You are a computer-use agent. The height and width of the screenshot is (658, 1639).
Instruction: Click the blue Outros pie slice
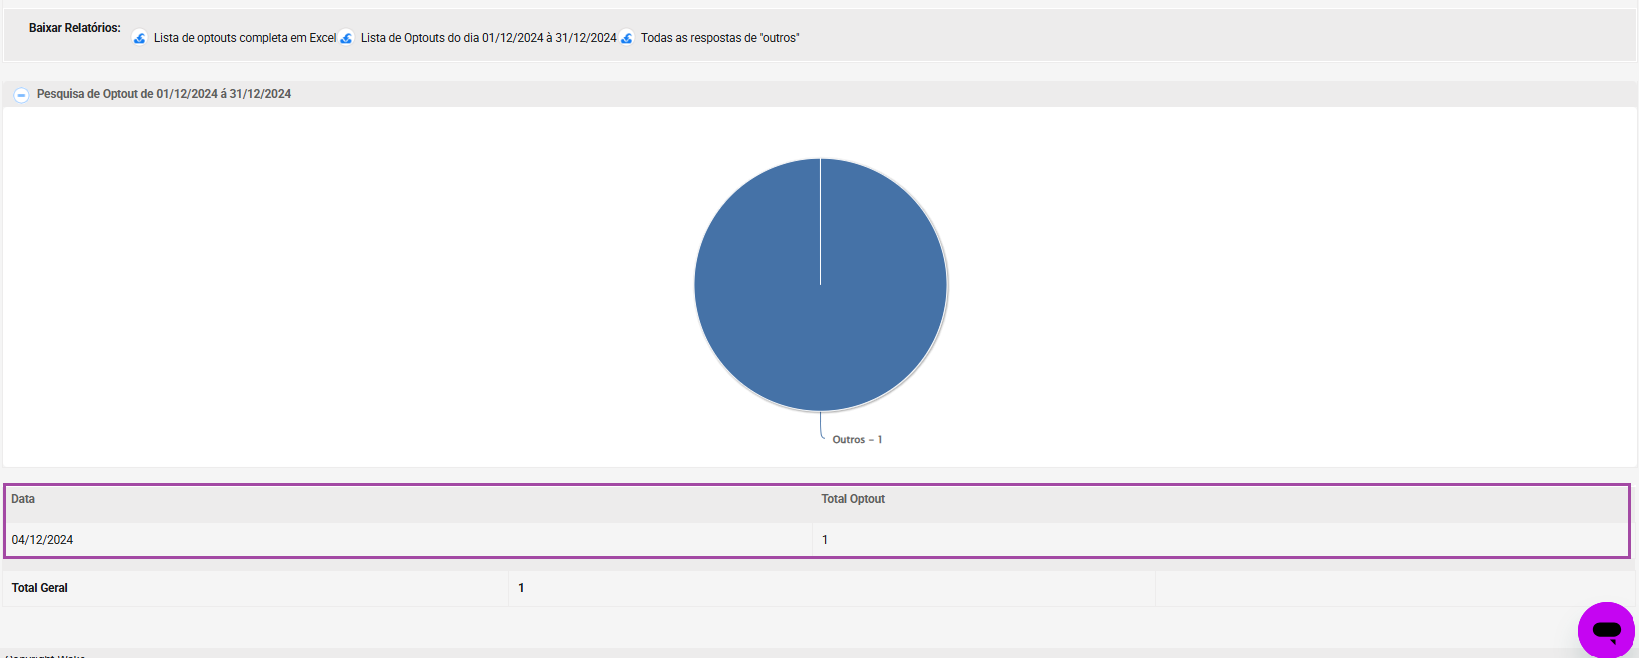(820, 285)
